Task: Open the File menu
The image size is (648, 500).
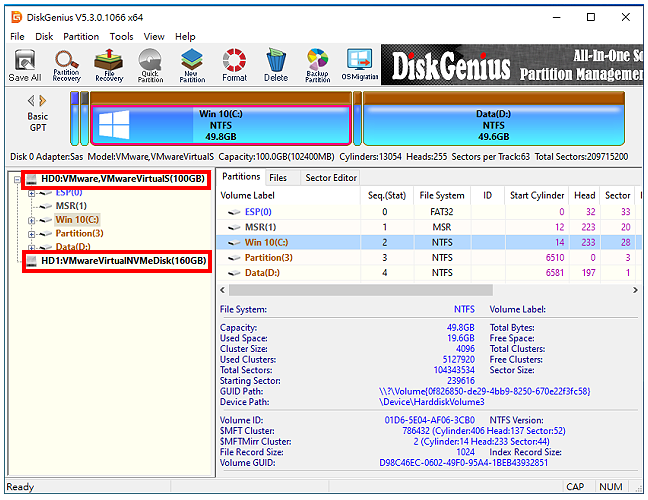Action: coord(17,36)
